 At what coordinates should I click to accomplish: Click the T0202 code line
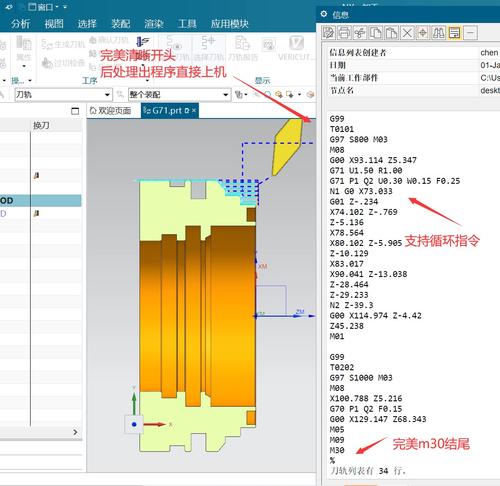click(x=342, y=367)
